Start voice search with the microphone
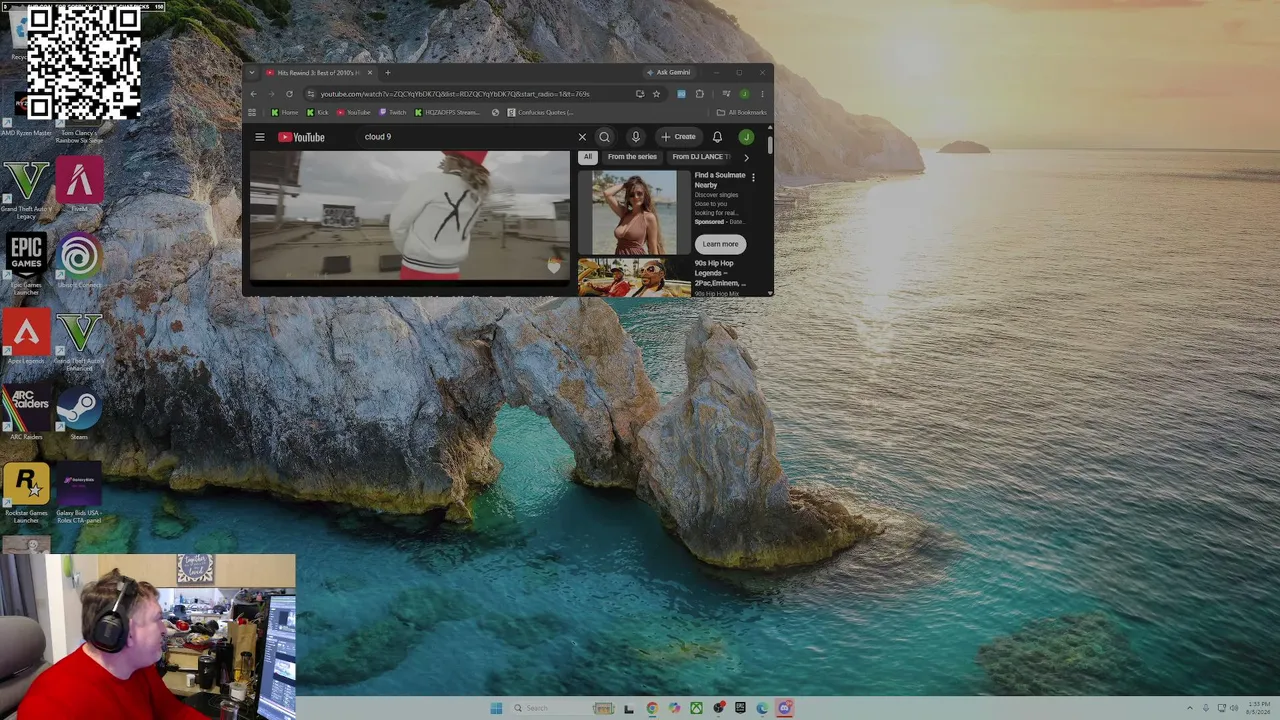The width and height of the screenshot is (1280, 720). (635, 137)
